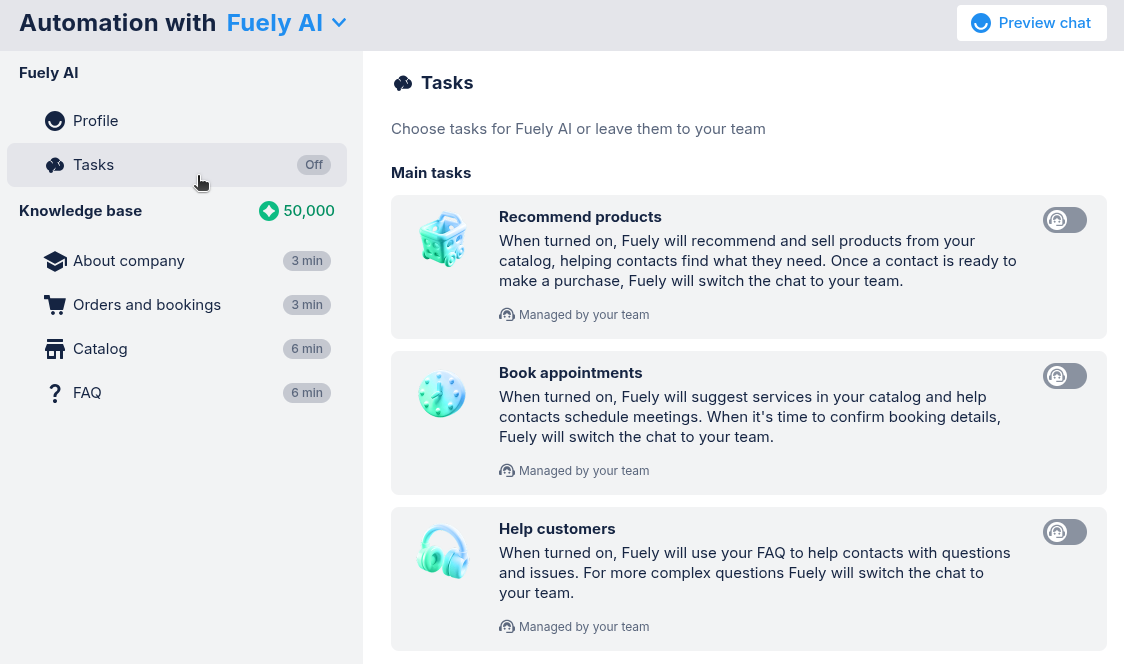Click the 50,000 credits counter

coord(309,211)
